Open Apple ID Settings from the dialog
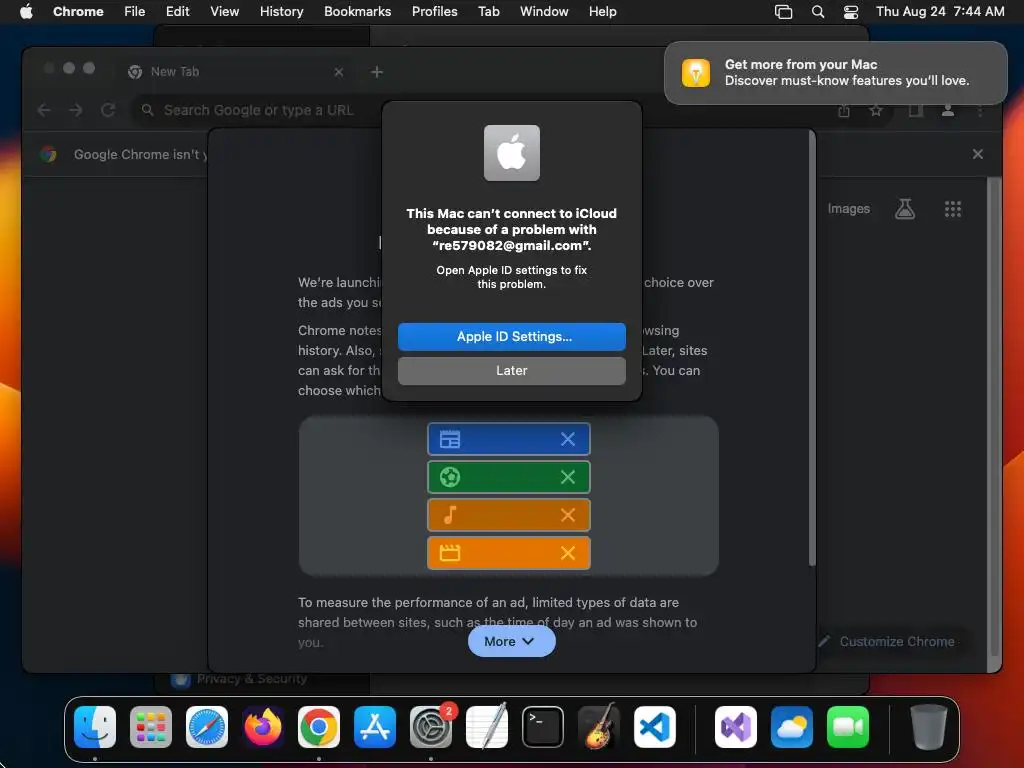 pos(511,336)
